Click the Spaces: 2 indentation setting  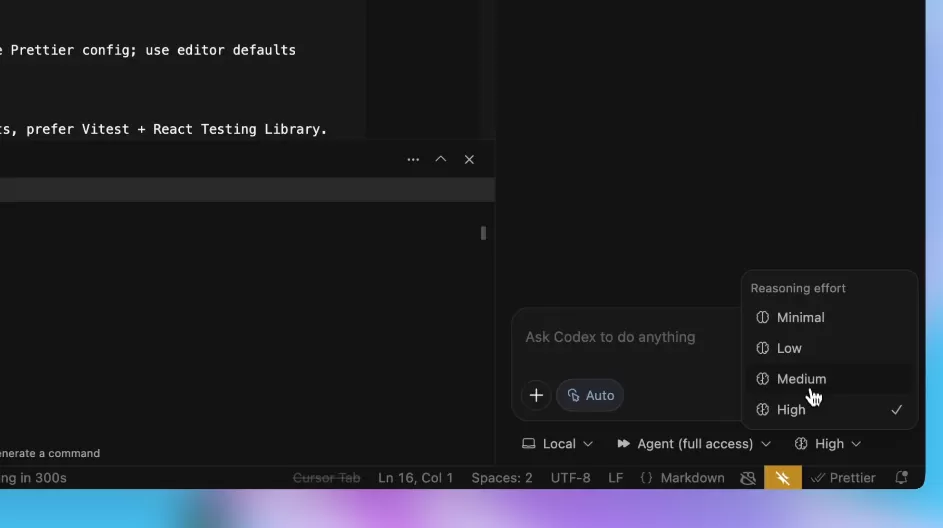(502, 478)
